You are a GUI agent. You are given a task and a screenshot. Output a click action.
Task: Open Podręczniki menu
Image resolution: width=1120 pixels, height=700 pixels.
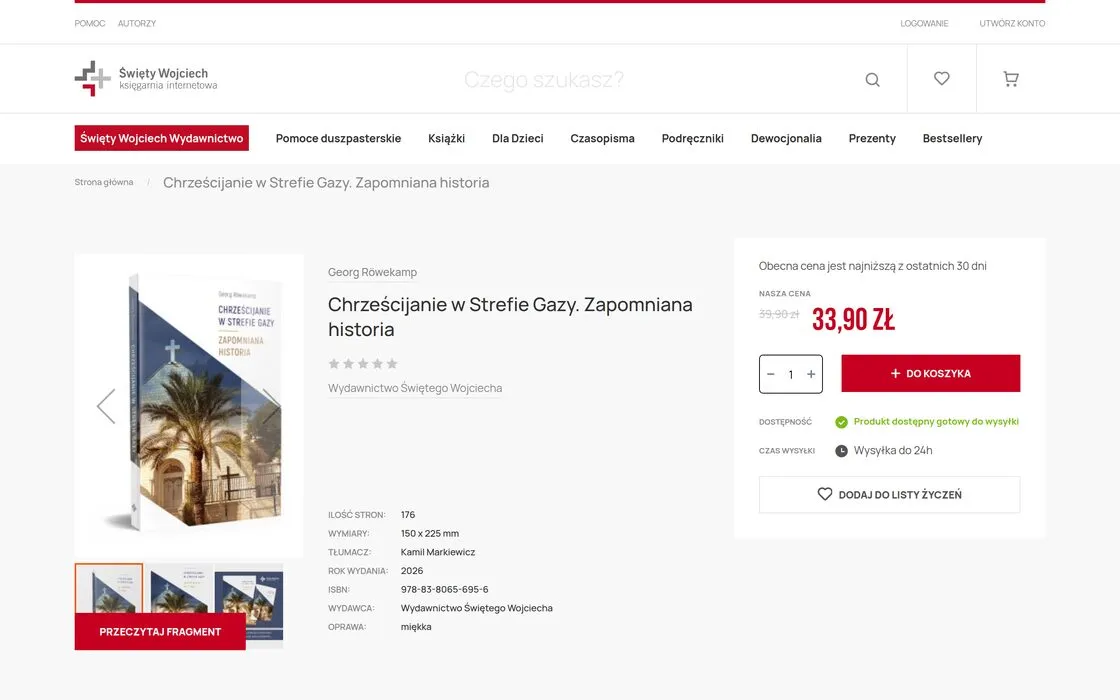692,139
